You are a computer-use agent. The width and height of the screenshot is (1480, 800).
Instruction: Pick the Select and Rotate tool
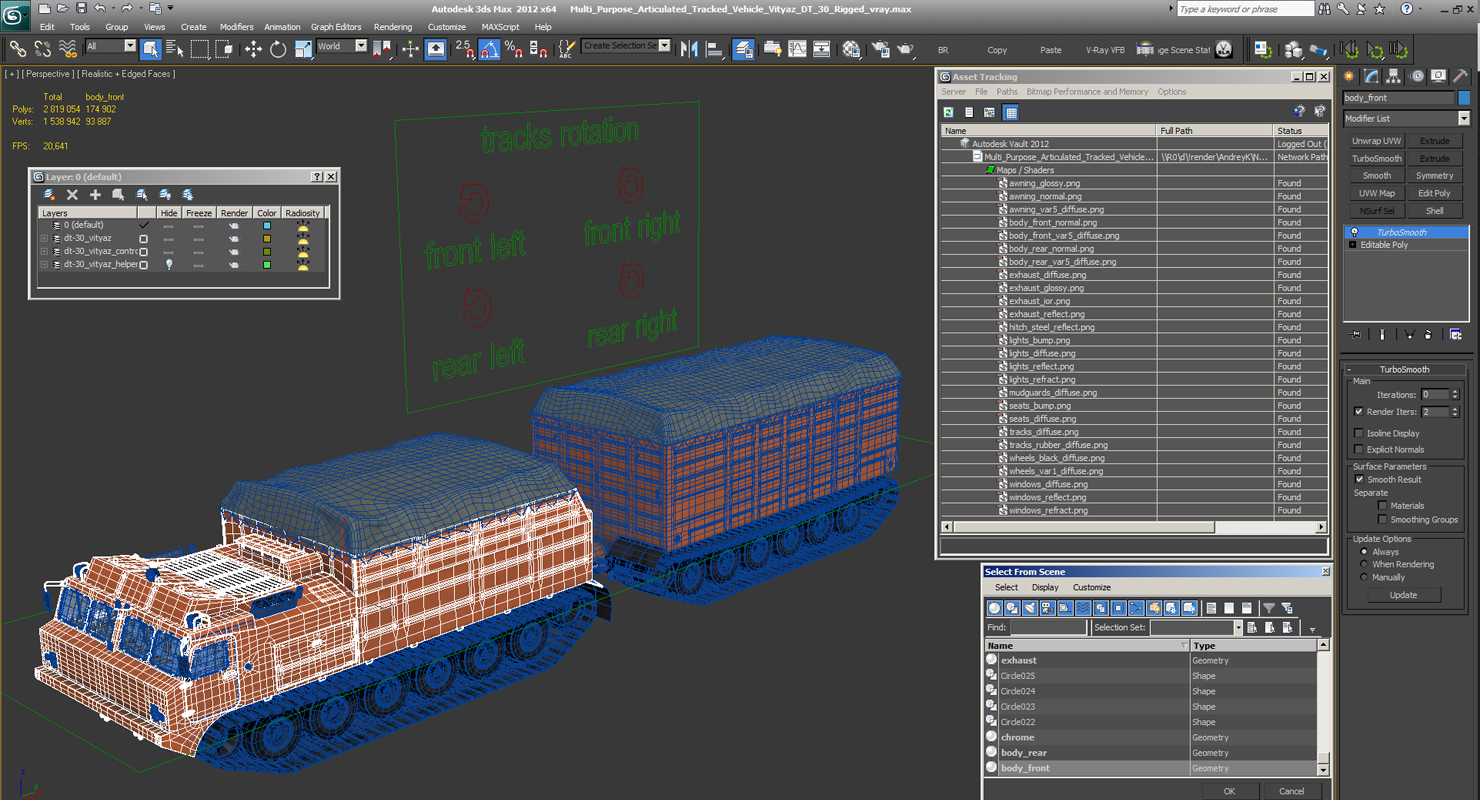pos(278,48)
